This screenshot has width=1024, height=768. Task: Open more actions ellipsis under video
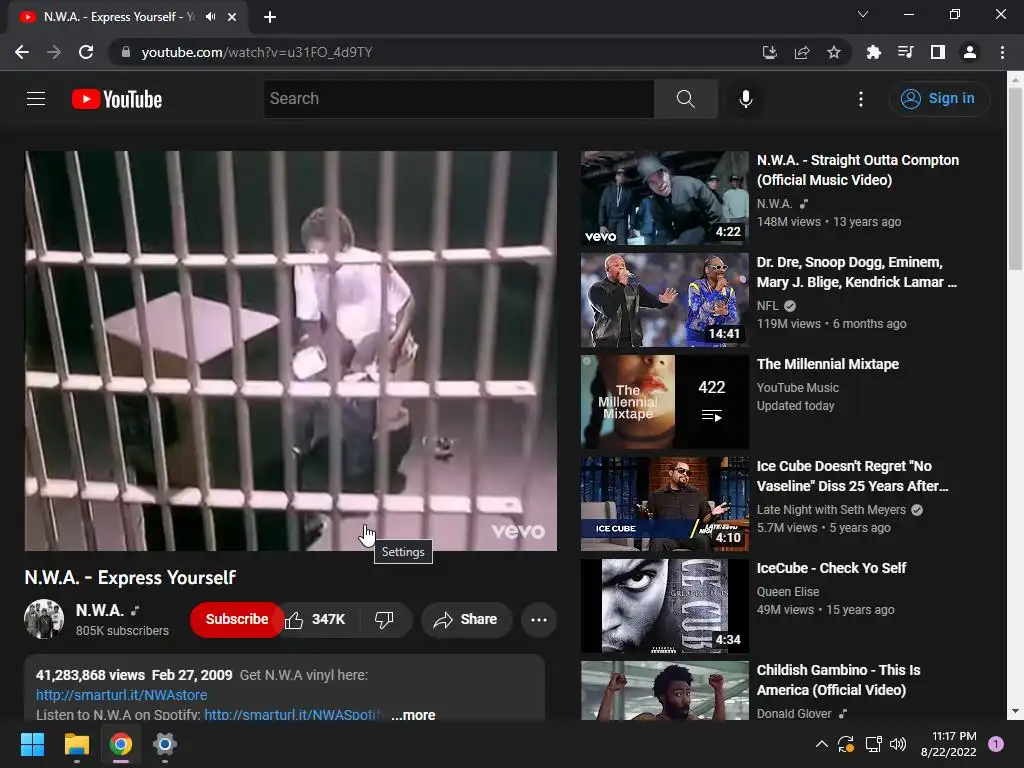(539, 619)
